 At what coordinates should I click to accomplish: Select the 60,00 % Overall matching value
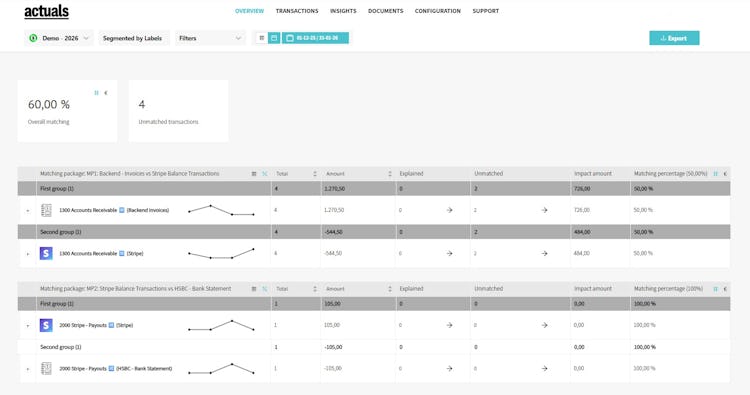click(x=49, y=104)
